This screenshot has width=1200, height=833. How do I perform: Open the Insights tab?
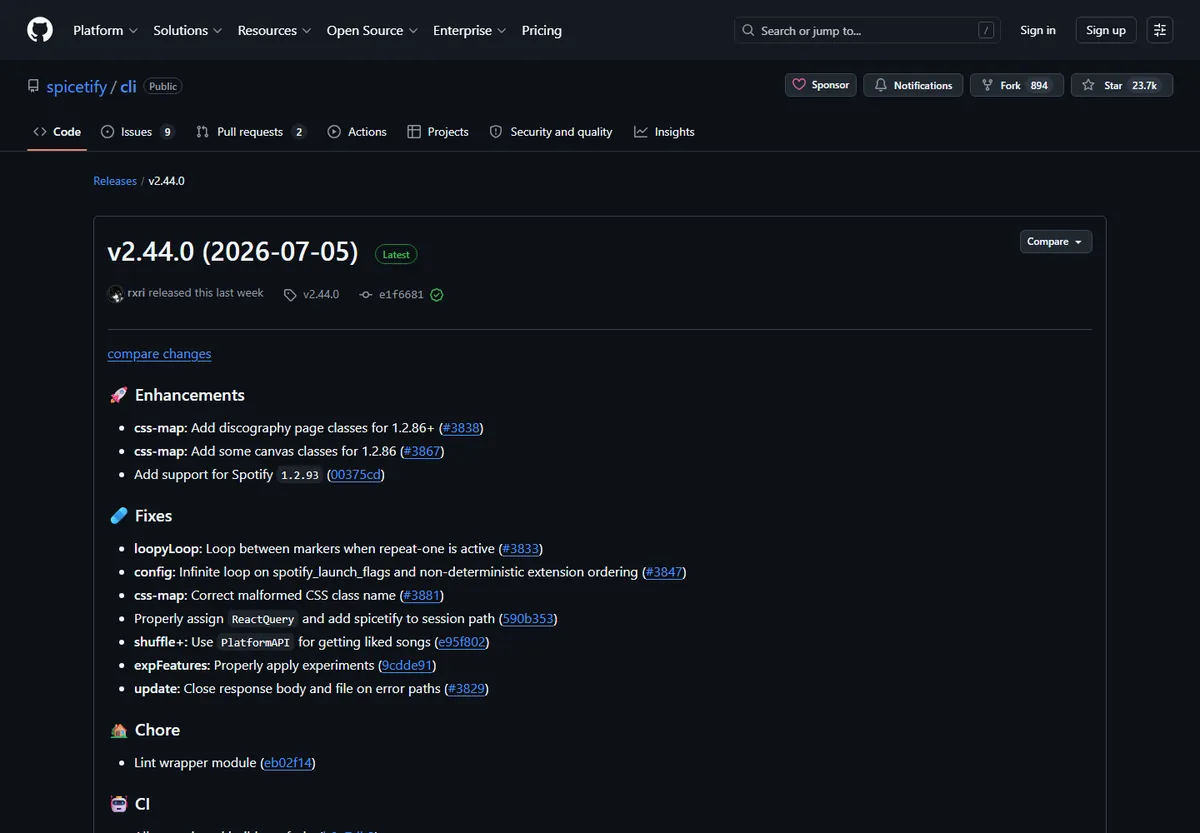[x=664, y=132]
